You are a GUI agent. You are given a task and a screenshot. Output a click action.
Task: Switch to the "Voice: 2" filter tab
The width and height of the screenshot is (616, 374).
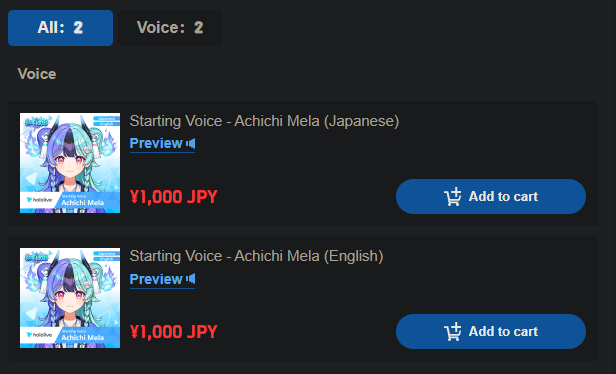[170, 28]
